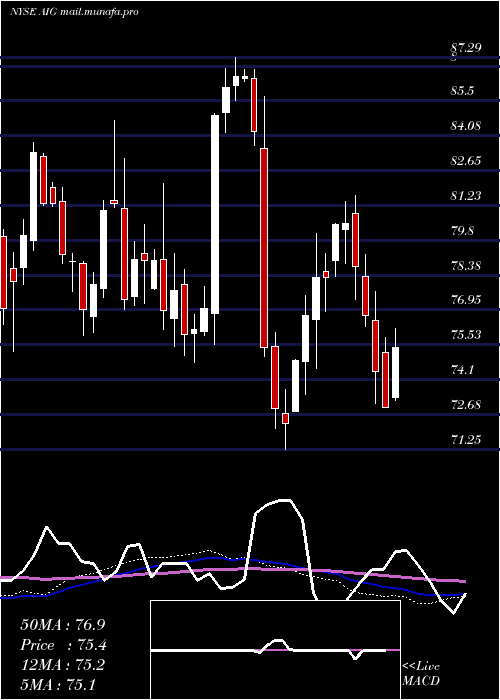Click the 5MA : 75.1 readout
This screenshot has height=700, width=500.
click(x=58, y=685)
